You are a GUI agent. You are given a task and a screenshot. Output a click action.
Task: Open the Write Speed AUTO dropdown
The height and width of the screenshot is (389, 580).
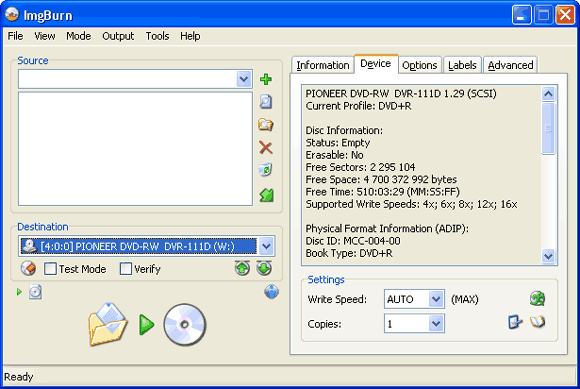click(436, 299)
